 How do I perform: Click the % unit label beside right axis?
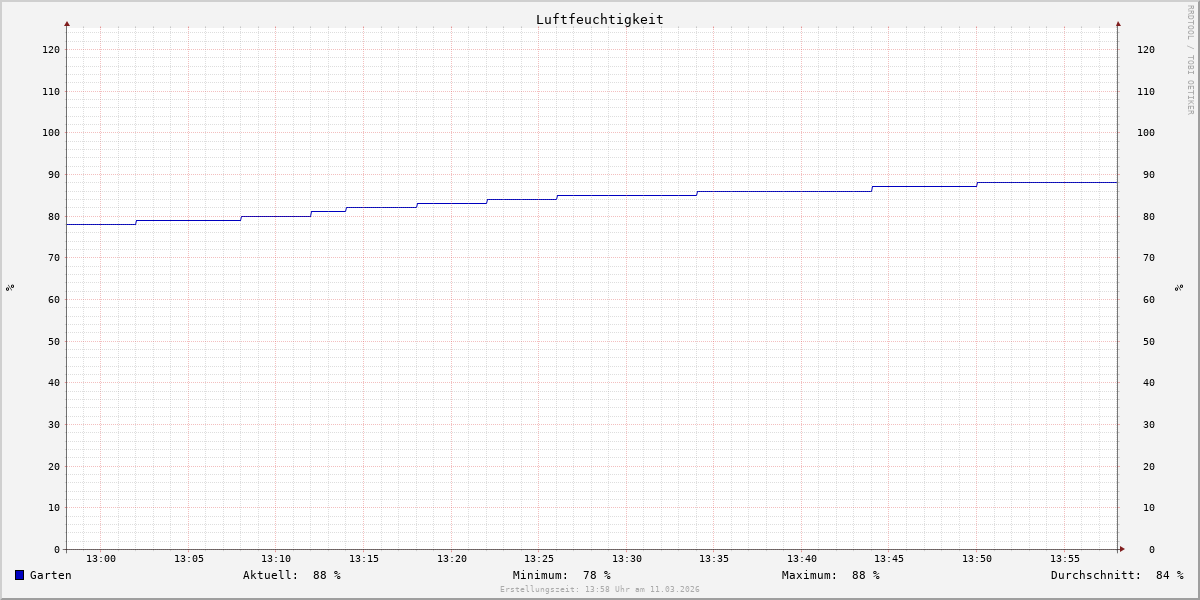1179,287
